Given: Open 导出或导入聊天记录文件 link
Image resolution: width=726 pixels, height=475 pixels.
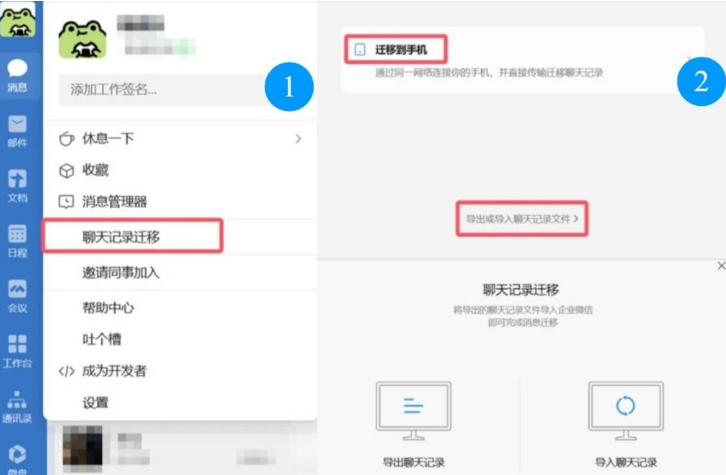Looking at the screenshot, I should point(522,219).
